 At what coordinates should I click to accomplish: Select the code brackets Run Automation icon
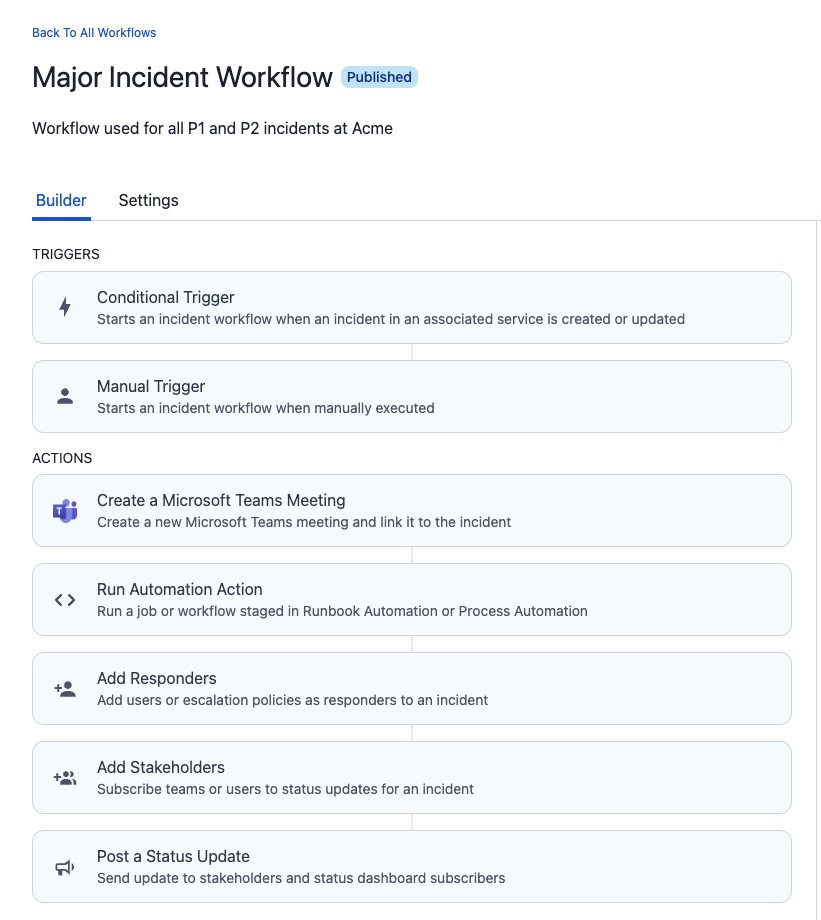pyautogui.click(x=64, y=599)
